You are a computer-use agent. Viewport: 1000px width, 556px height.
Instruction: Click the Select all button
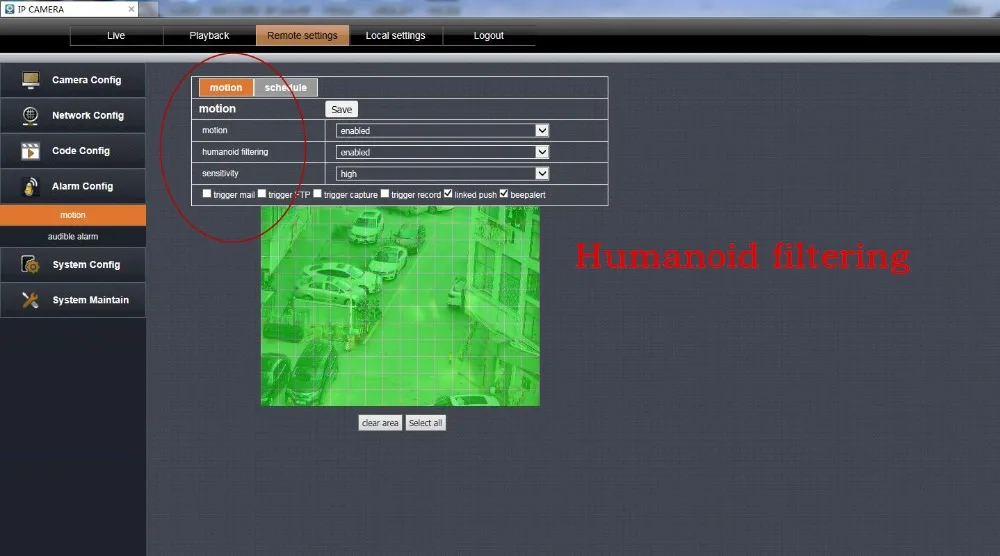tap(425, 423)
